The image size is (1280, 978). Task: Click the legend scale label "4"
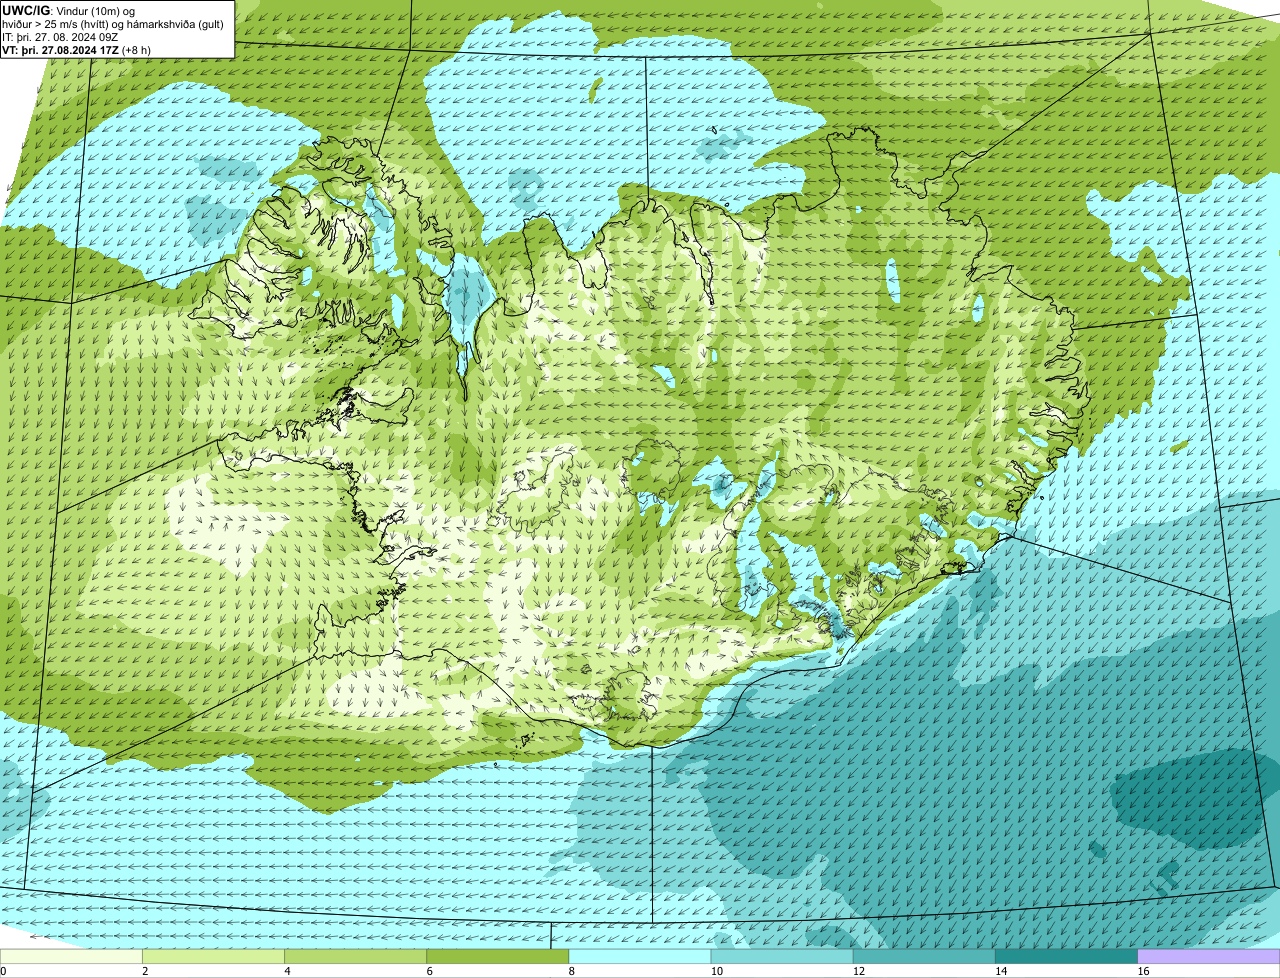point(287,971)
